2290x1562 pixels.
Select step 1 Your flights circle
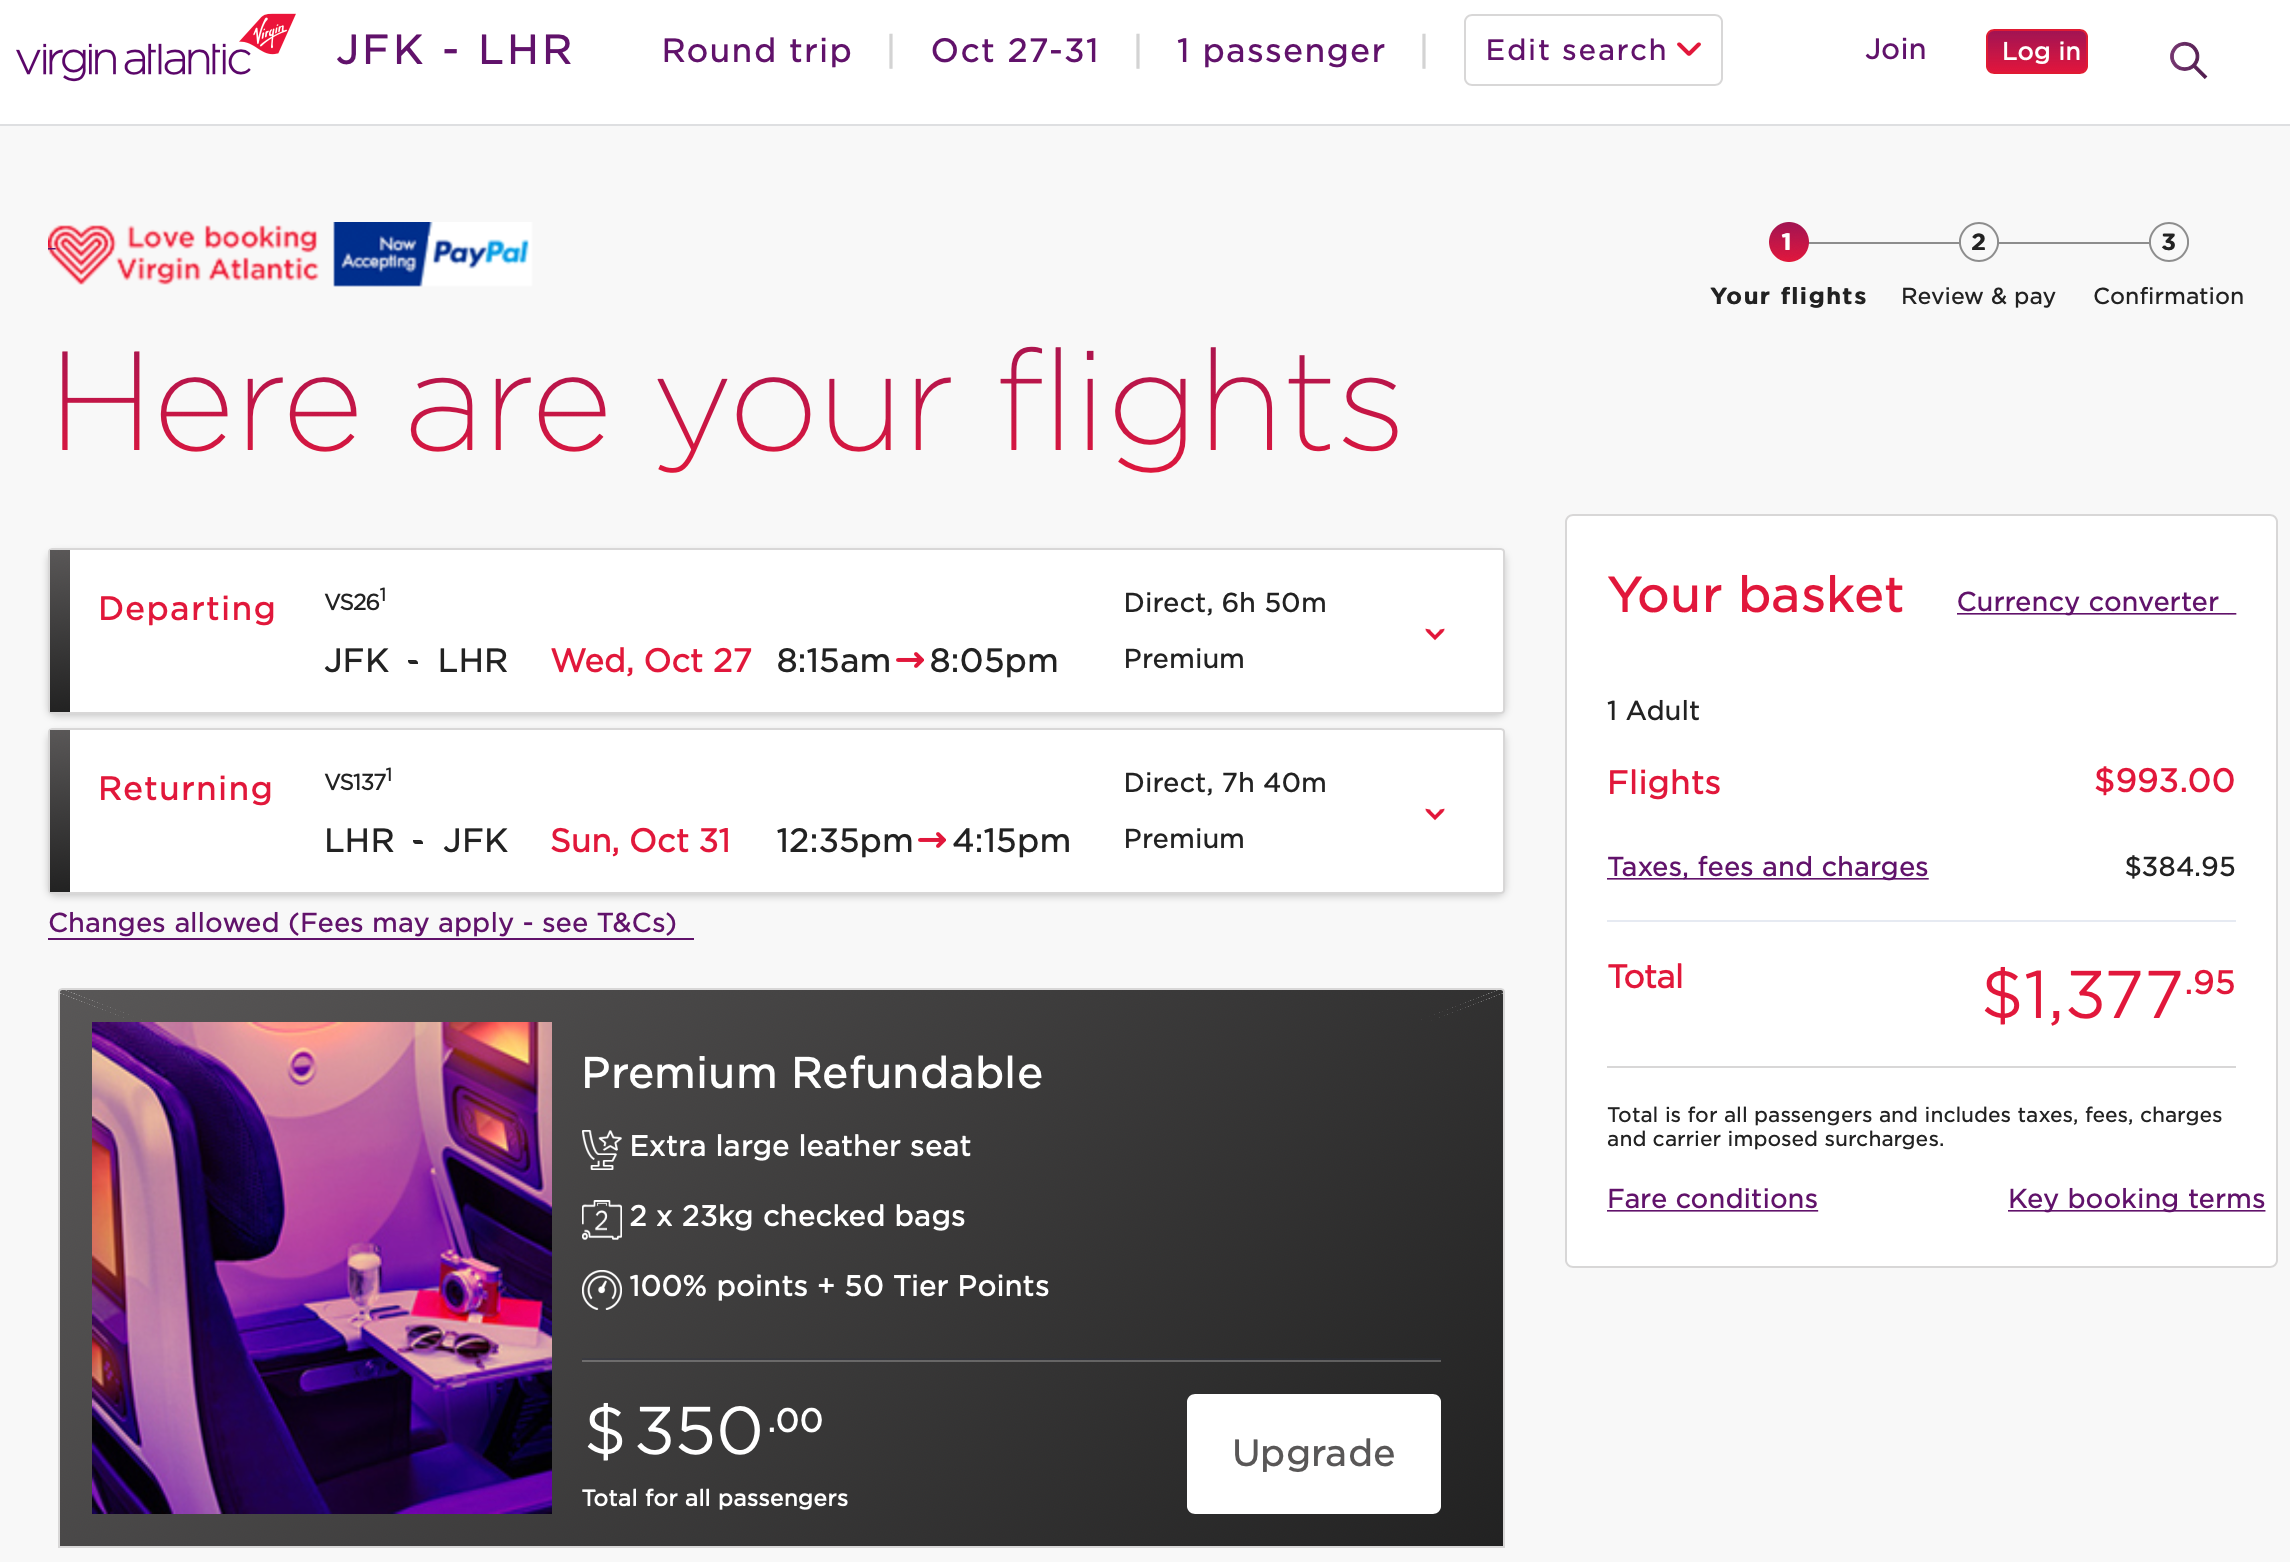point(1788,243)
